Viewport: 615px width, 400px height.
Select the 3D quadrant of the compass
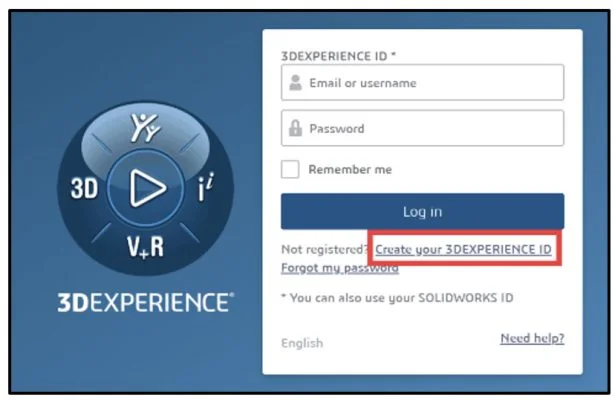click(84, 188)
